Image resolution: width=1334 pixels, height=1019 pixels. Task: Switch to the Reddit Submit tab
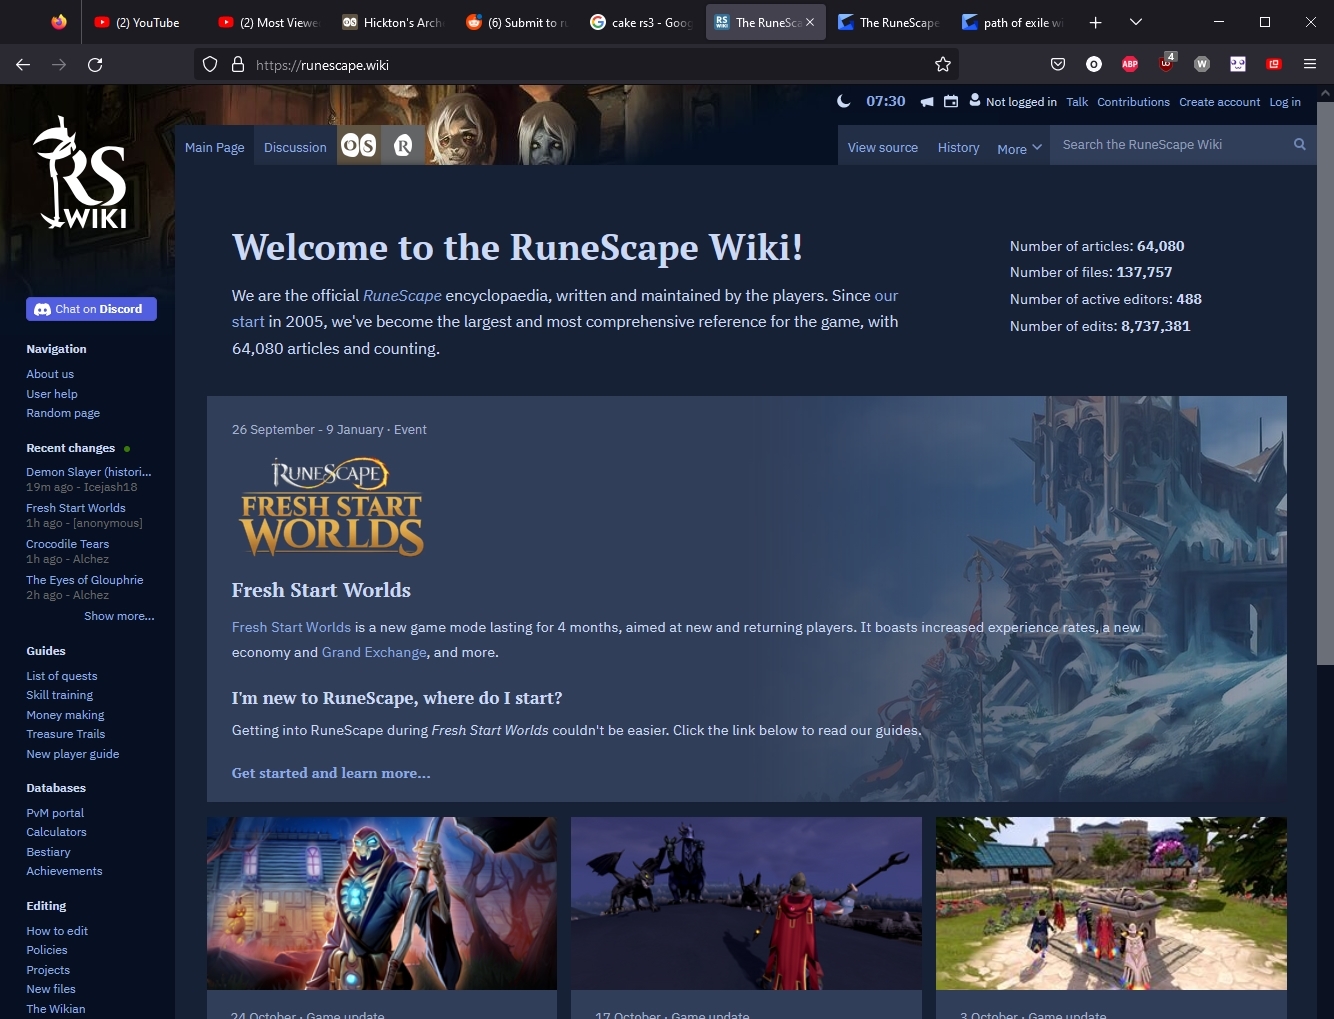tap(516, 22)
